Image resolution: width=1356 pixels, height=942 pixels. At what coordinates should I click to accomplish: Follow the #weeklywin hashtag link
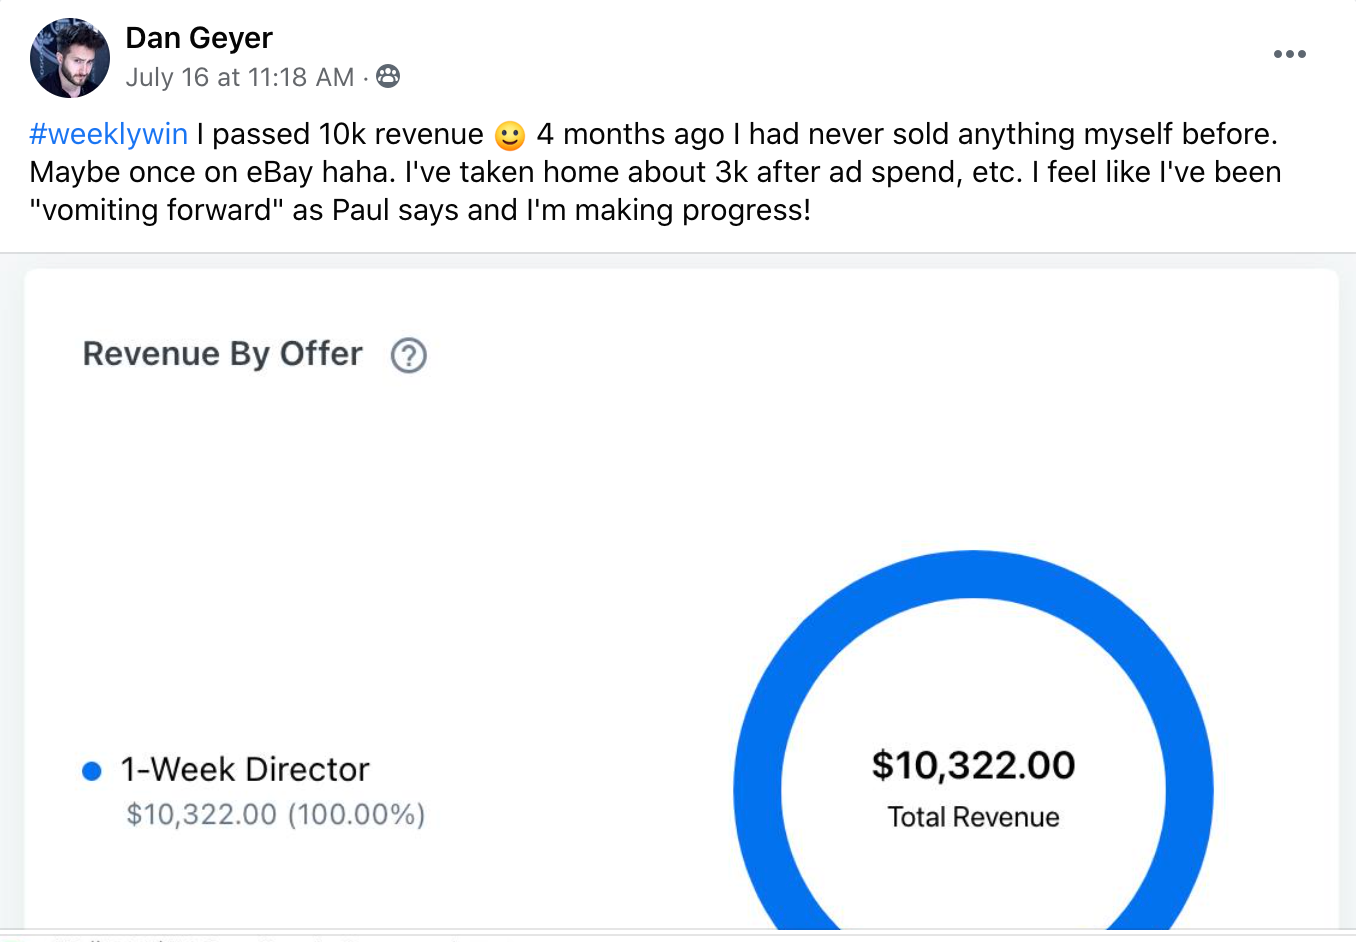pyautogui.click(x=108, y=134)
